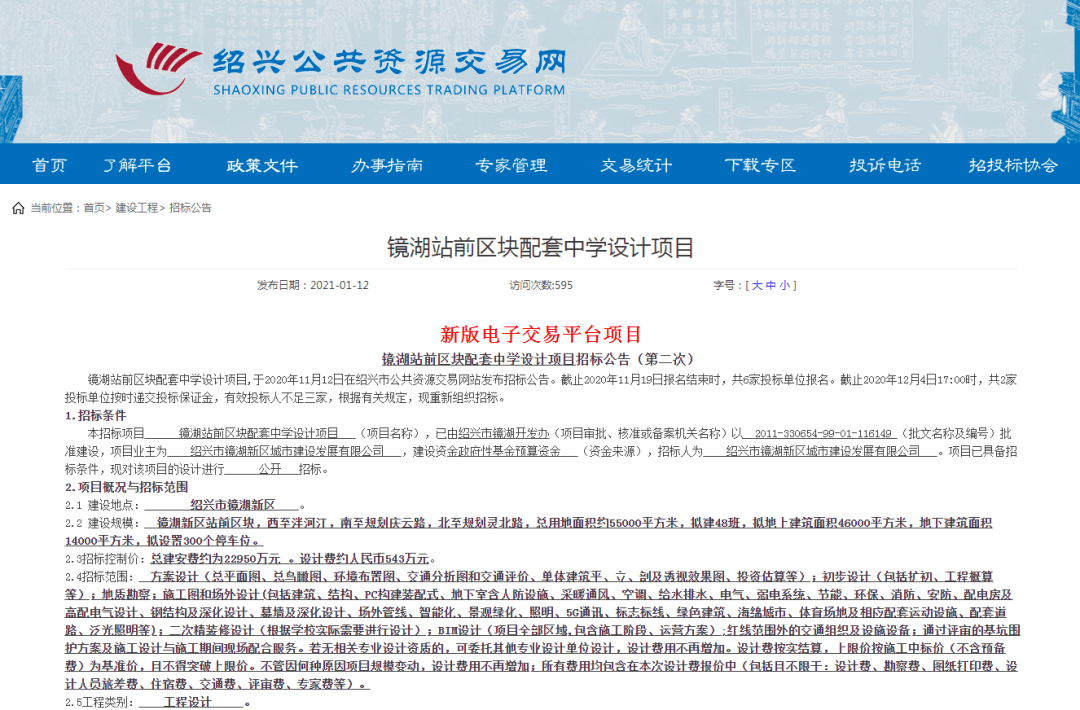Select 专家管理 in navigation bar

[511, 165]
